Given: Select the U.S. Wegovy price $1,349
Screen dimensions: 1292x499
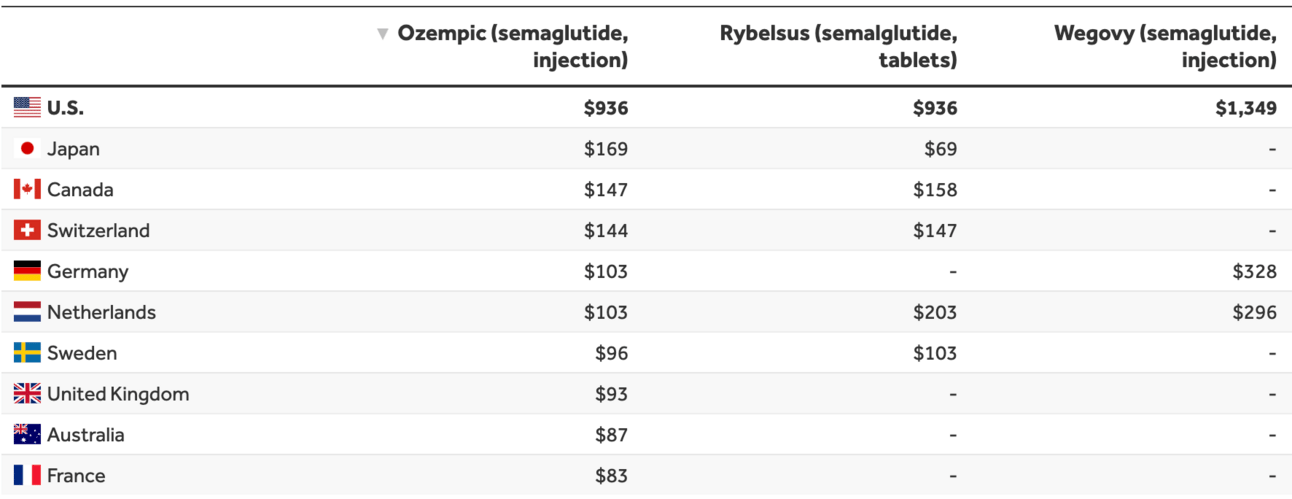Looking at the screenshot, I should coord(1246,108).
